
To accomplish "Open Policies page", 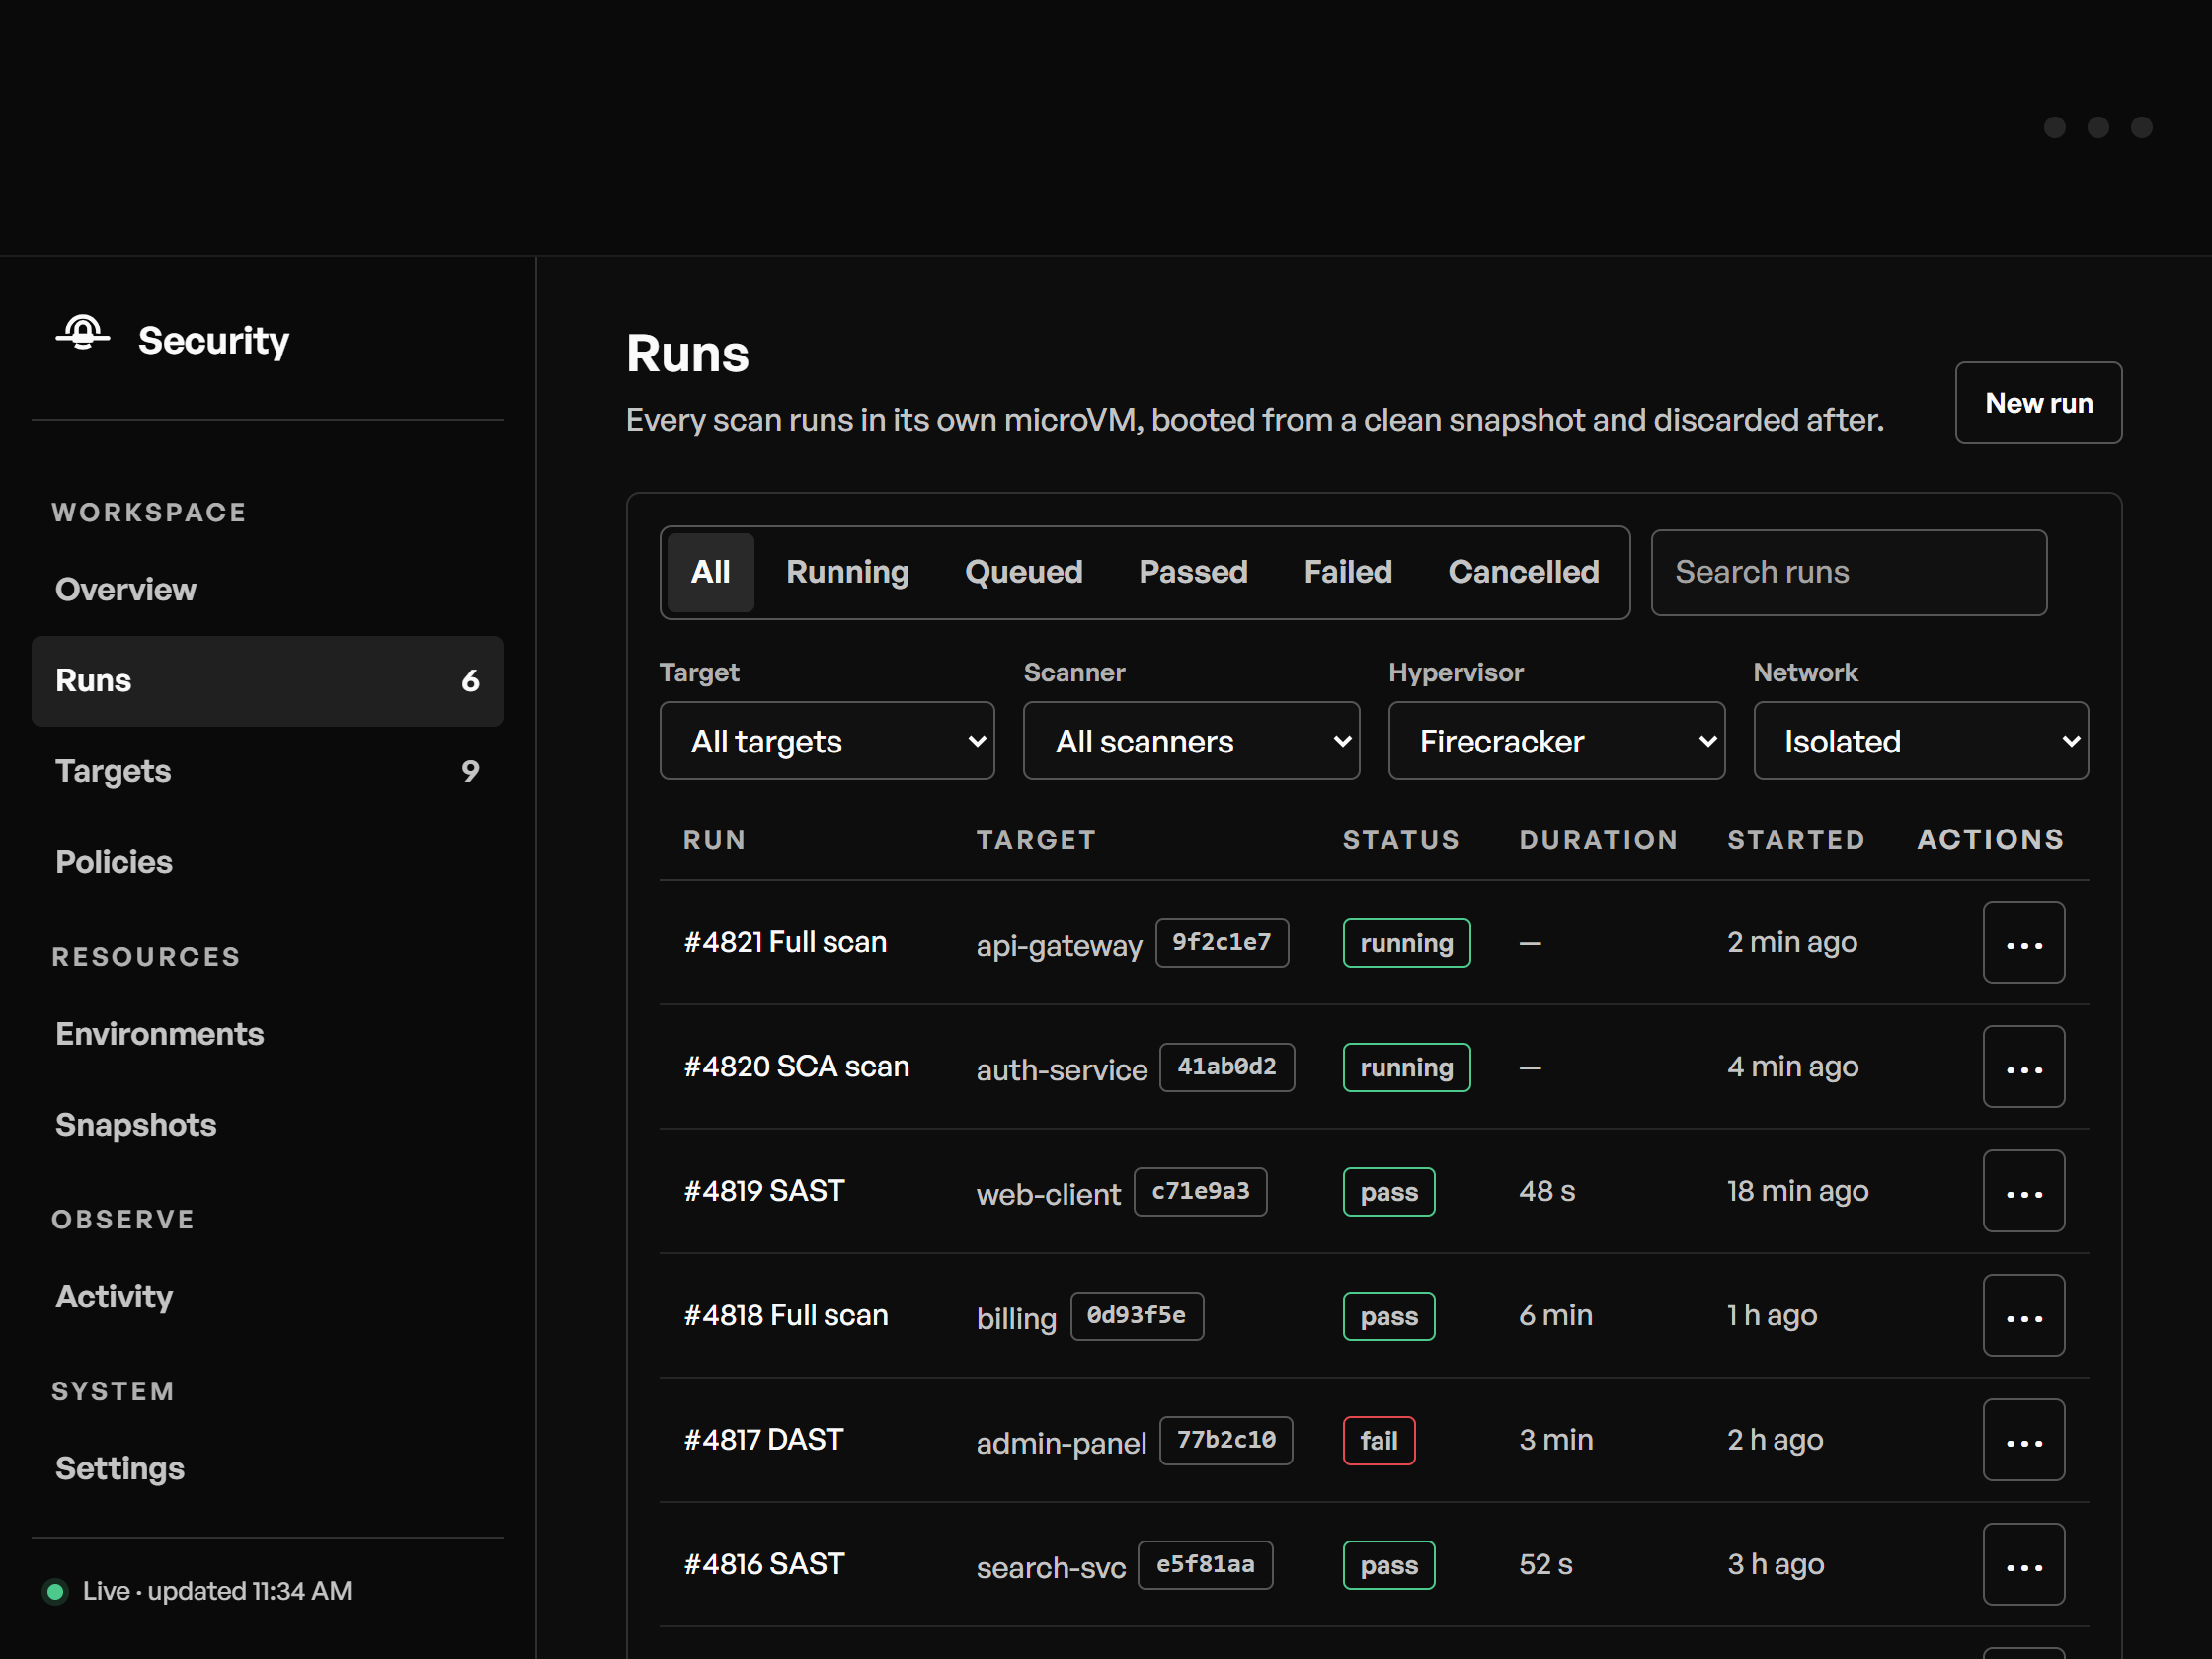I will [267, 862].
